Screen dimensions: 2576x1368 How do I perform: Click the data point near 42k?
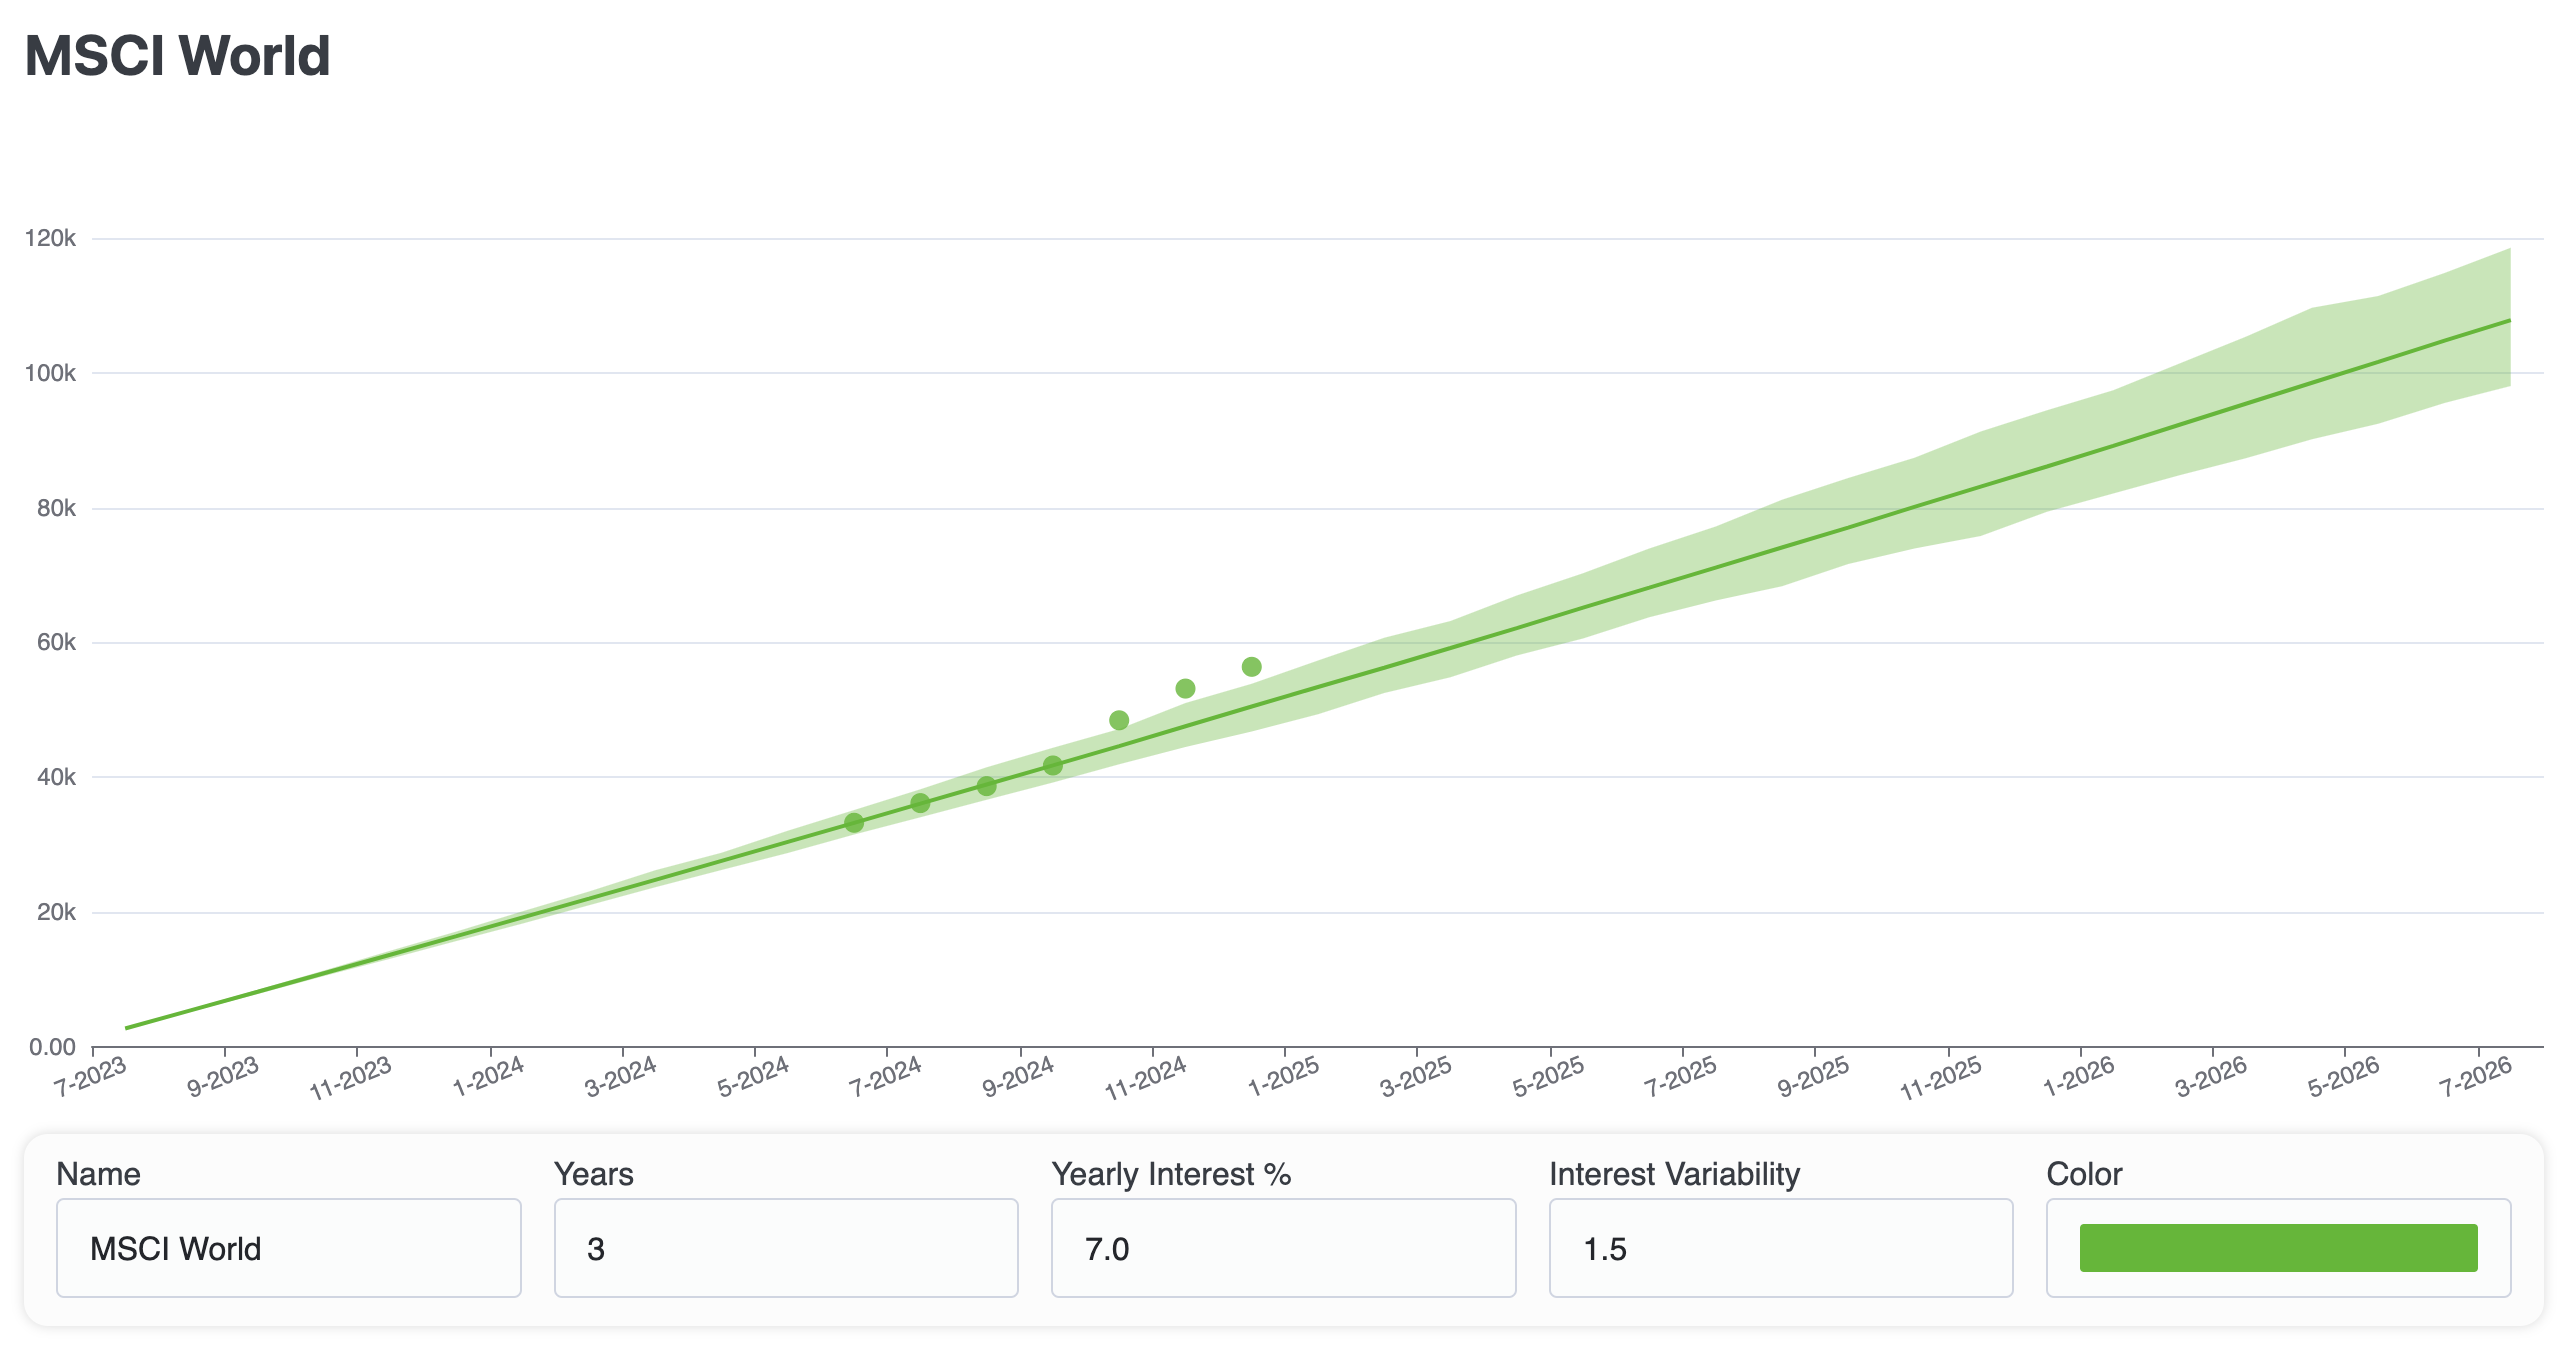[x=1053, y=765]
